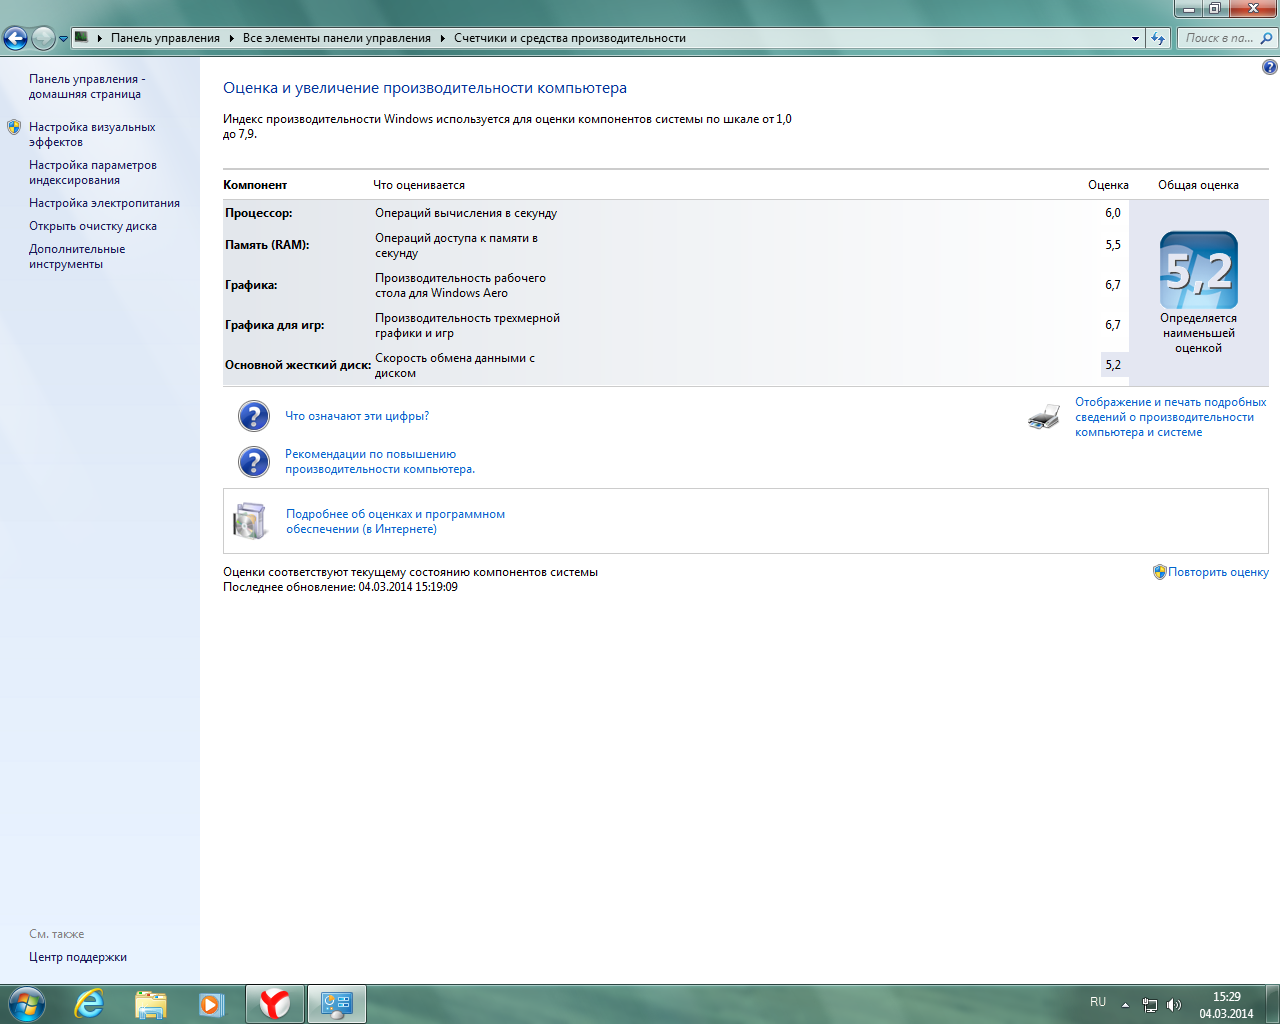
Task: Open Настройка параметров индексирования
Action: (x=93, y=172)
